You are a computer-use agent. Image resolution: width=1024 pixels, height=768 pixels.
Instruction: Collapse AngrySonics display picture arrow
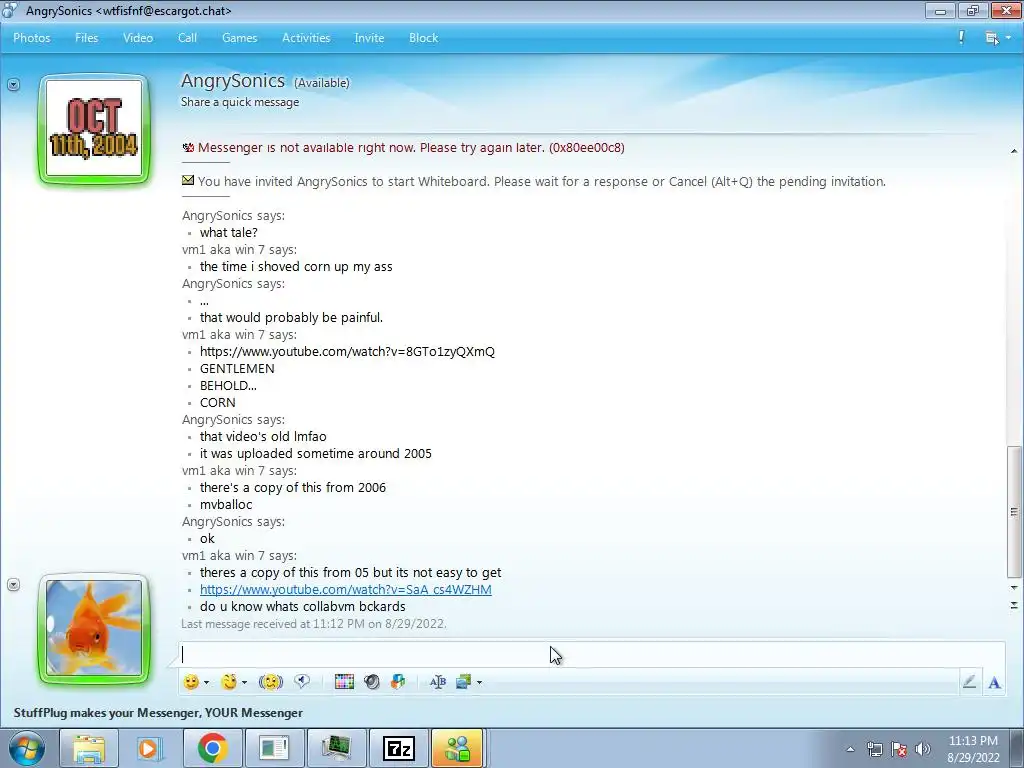pyautogui.click(x=13, y=84)
